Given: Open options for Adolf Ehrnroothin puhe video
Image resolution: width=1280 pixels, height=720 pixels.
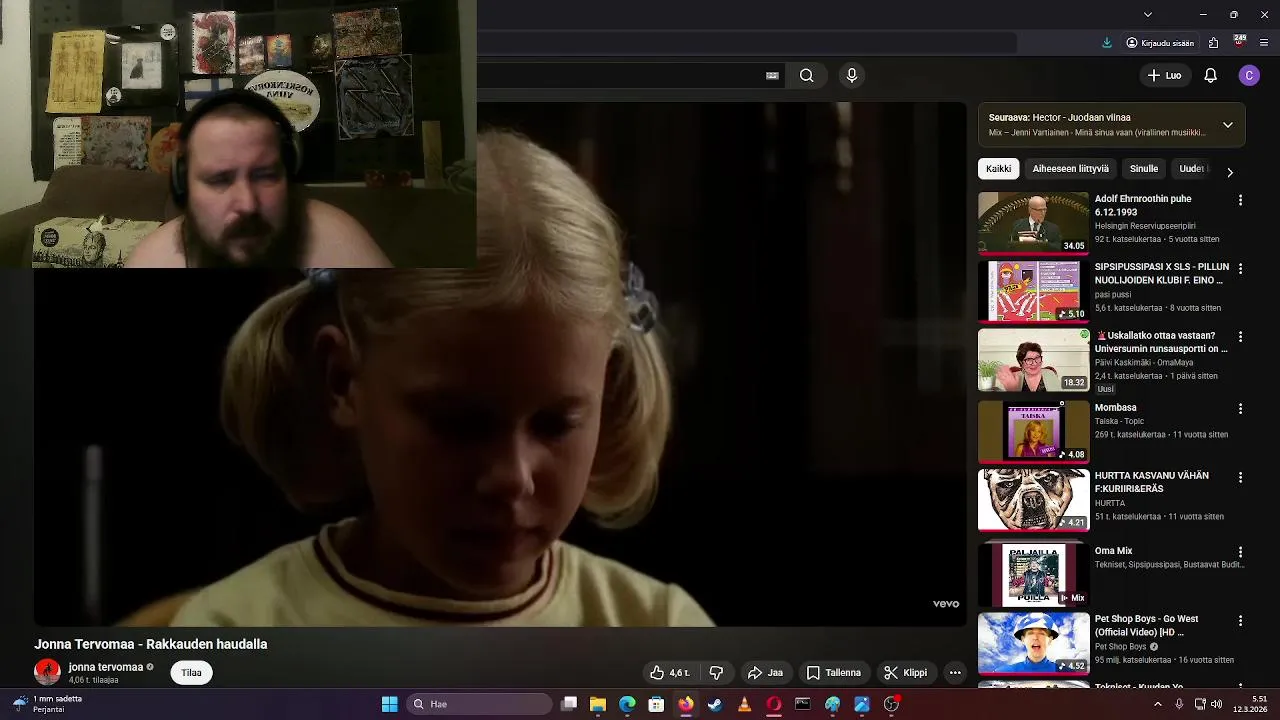Looking at the screenshot, I should [x=1240, y=200].
